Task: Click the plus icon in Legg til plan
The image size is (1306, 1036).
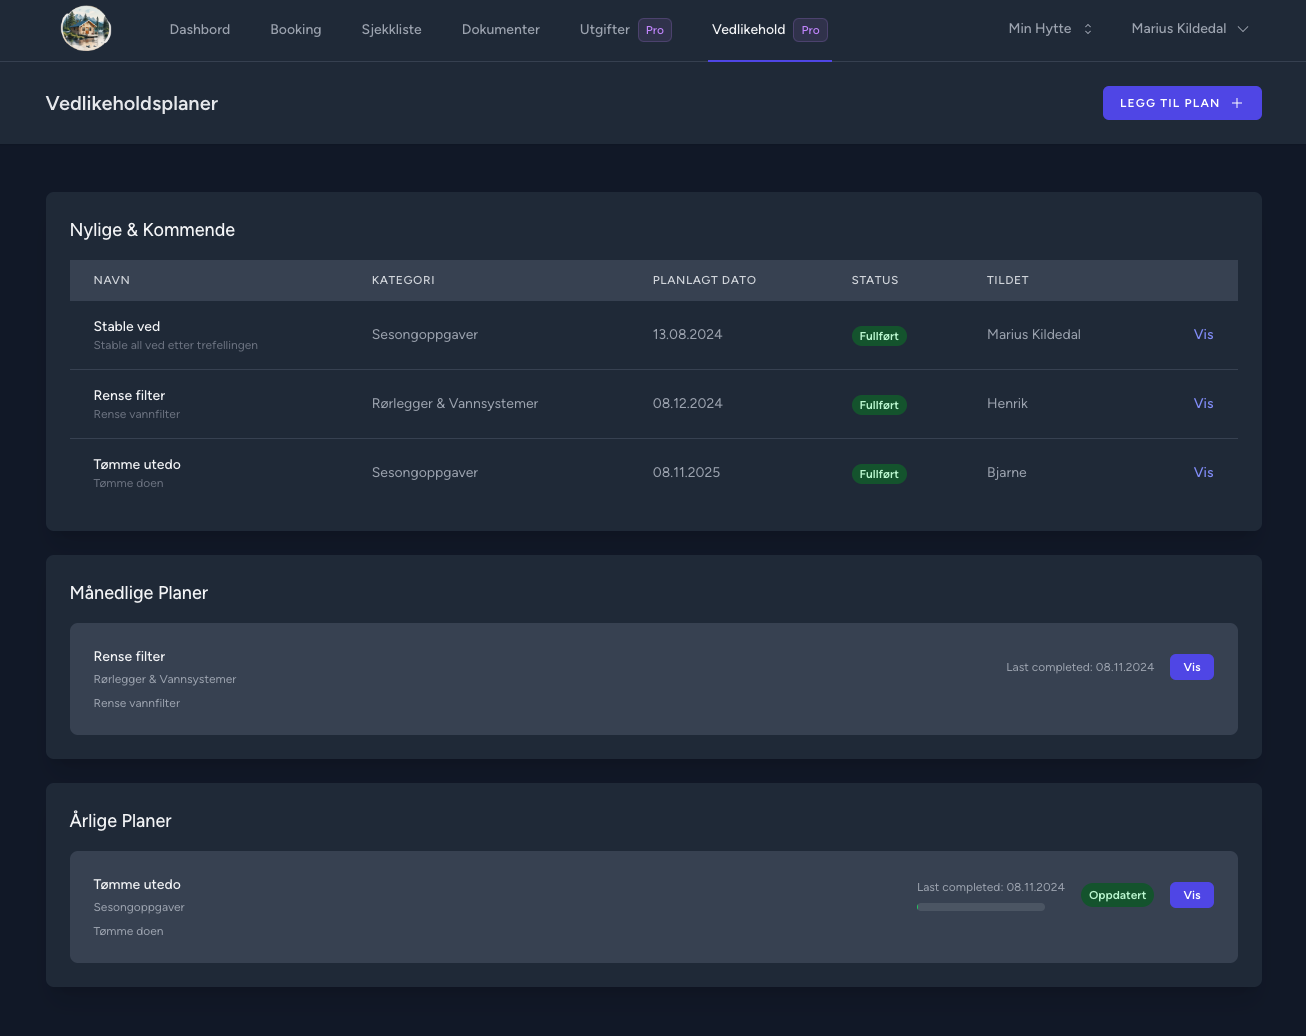Action: coord(1237,103)
